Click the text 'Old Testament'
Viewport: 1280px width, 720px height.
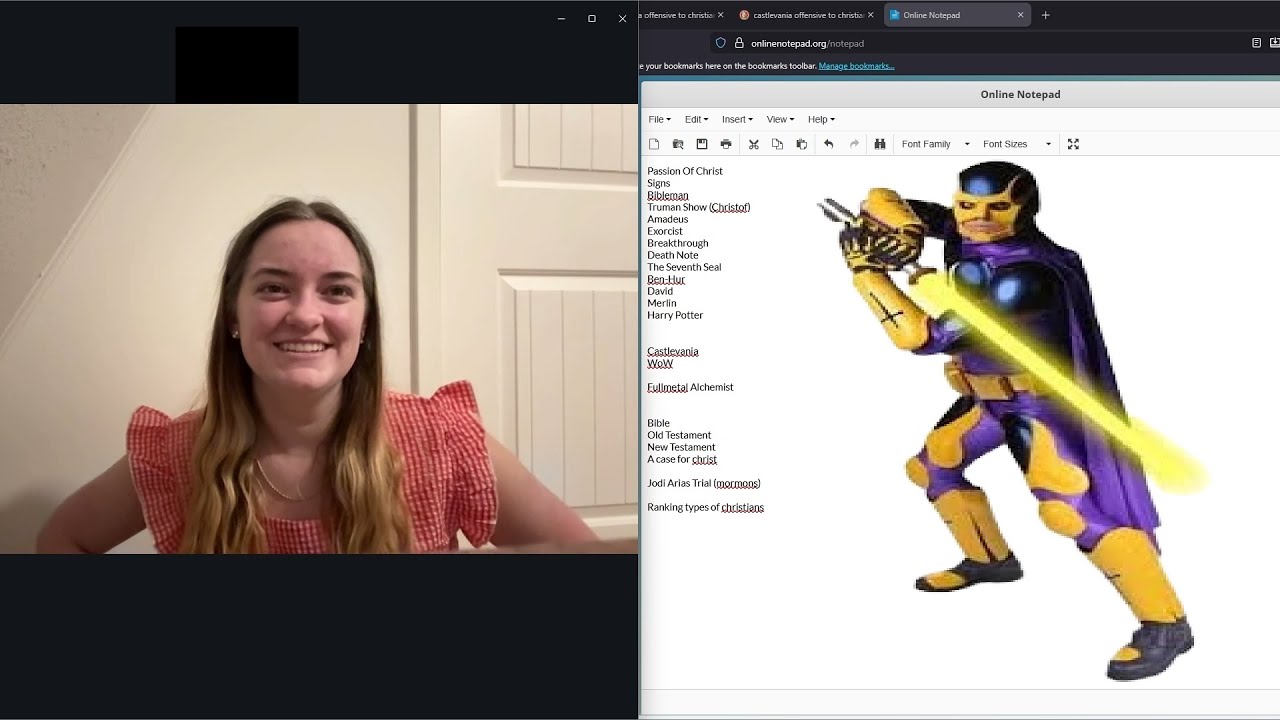(x=679, y=435)
